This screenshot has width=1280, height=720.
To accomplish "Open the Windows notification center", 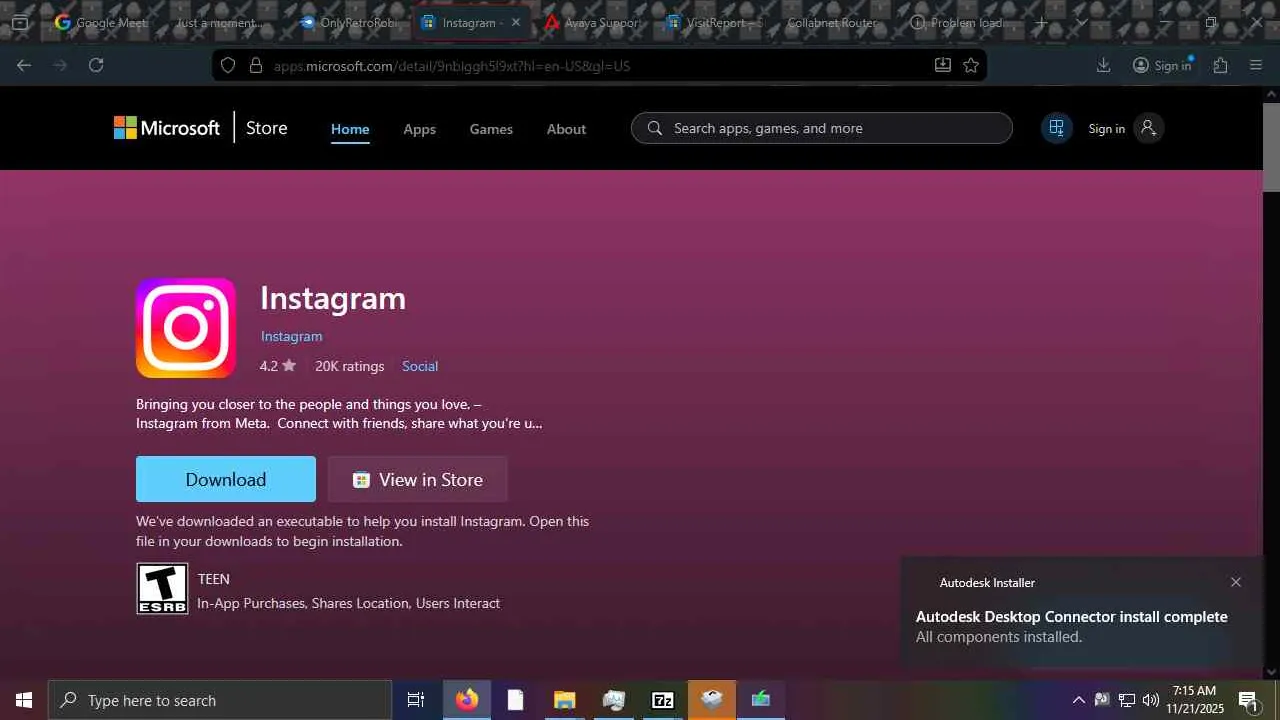I will click(1248, 700).
